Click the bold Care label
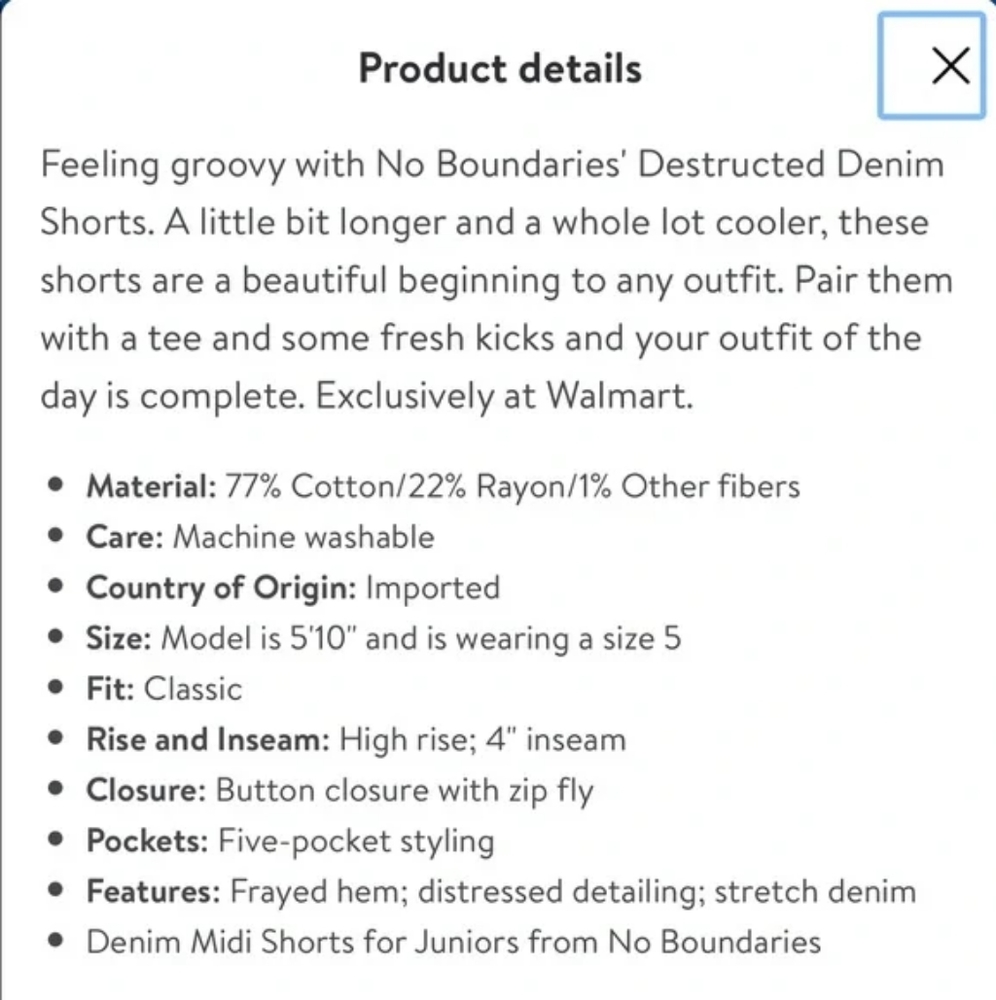Screen dimensions: 996x1000 point(126,536)
